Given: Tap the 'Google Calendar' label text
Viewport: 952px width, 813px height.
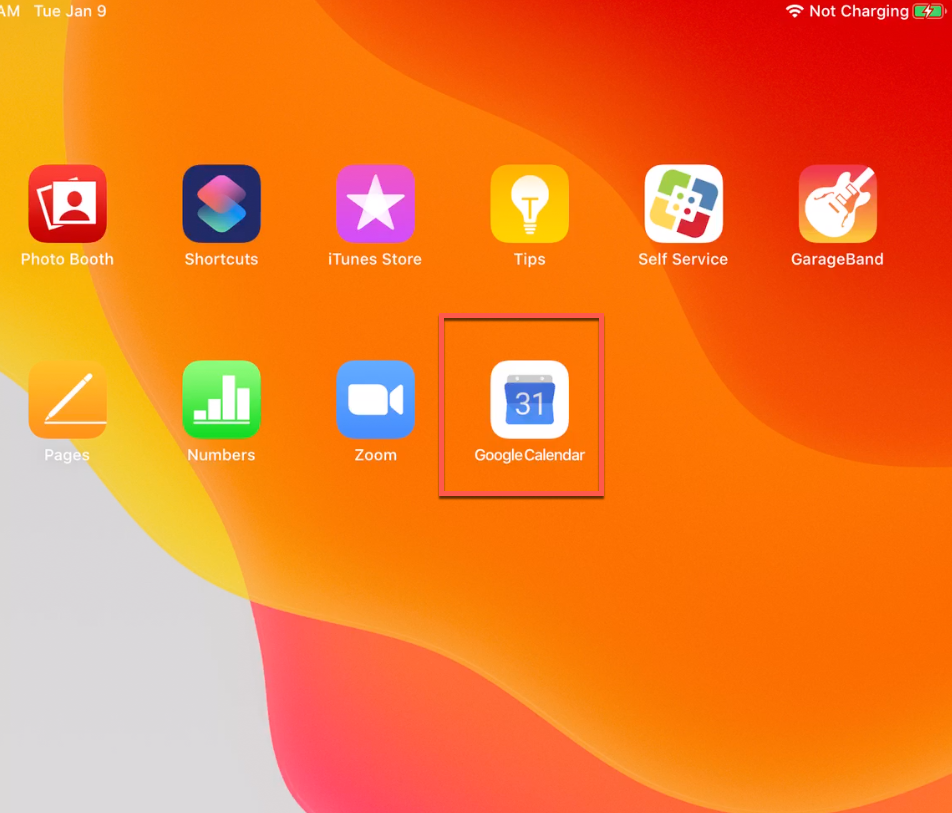Looking at the screenshot, I should [x=529, y=455].
